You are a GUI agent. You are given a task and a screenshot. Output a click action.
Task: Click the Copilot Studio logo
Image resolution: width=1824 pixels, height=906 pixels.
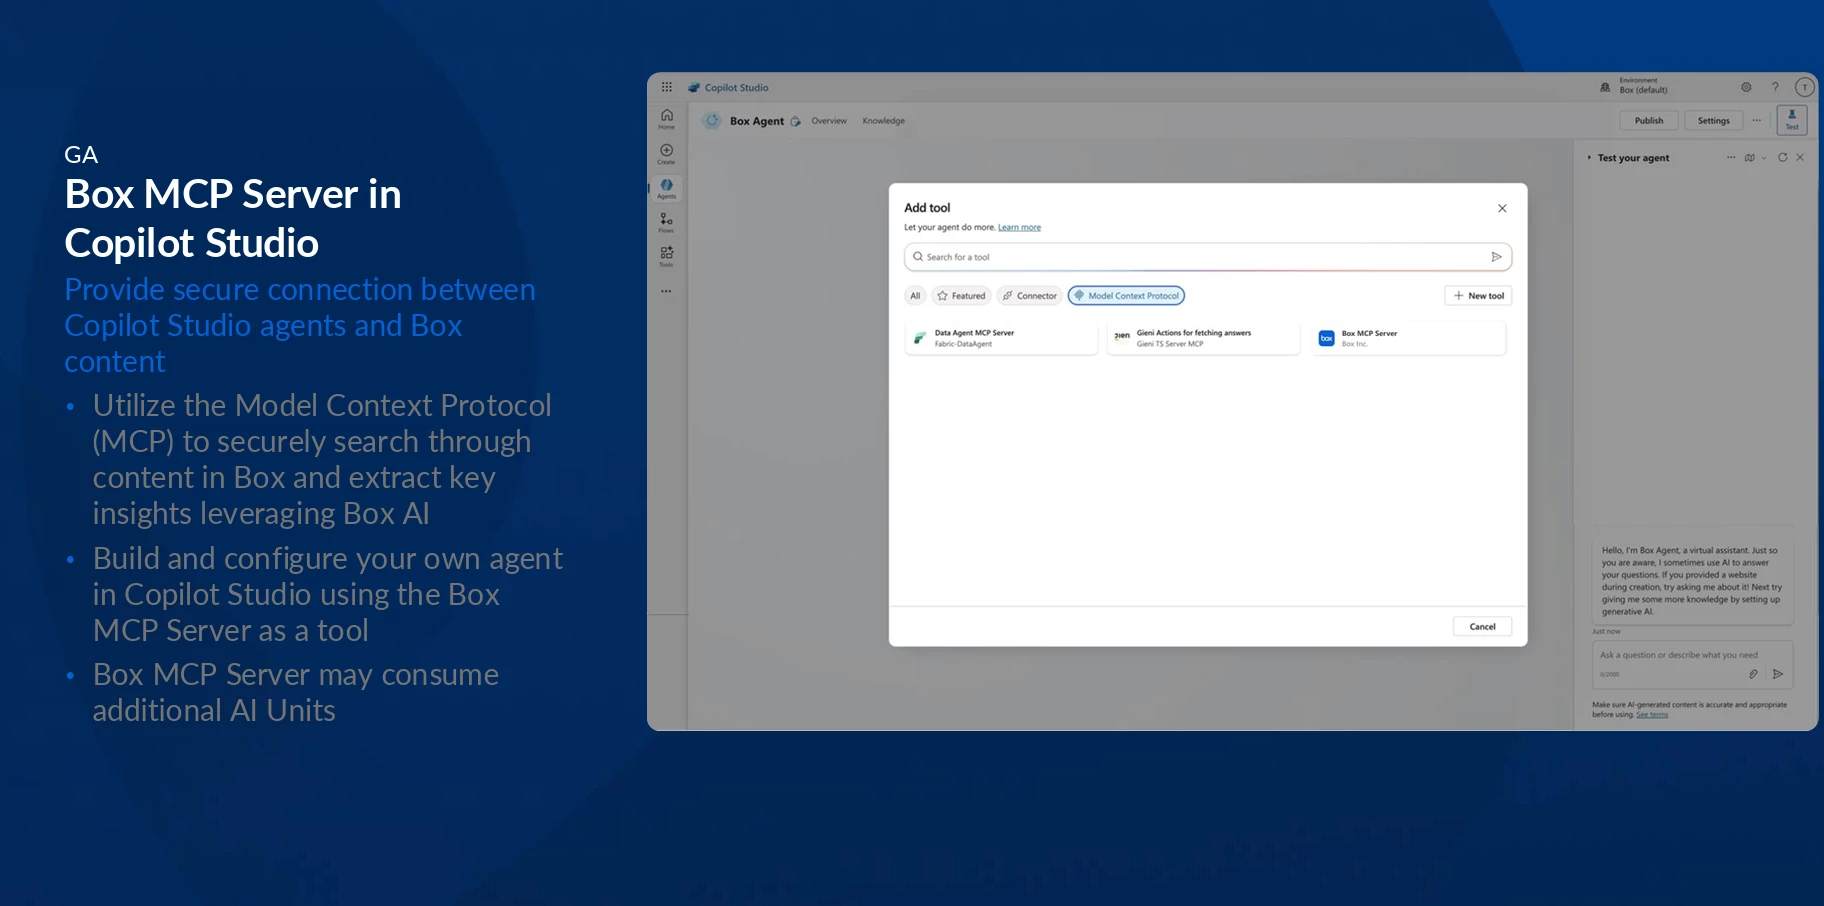(694, 88)
